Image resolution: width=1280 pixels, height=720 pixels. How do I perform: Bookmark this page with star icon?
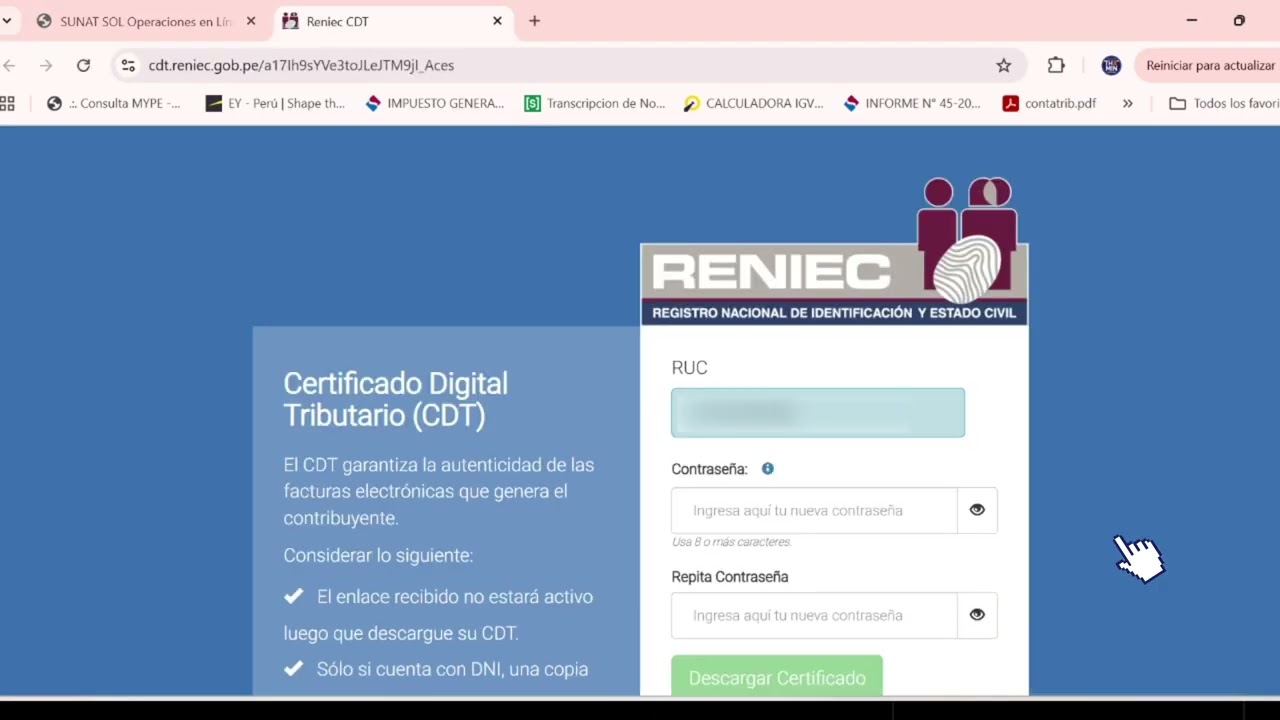pyautogui.click(x=1003, y=65)
